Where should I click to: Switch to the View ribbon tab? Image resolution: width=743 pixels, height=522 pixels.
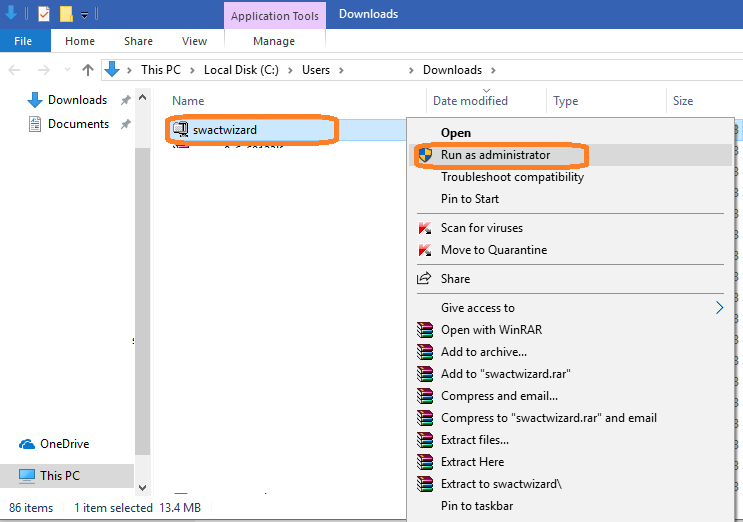[194, 41]
